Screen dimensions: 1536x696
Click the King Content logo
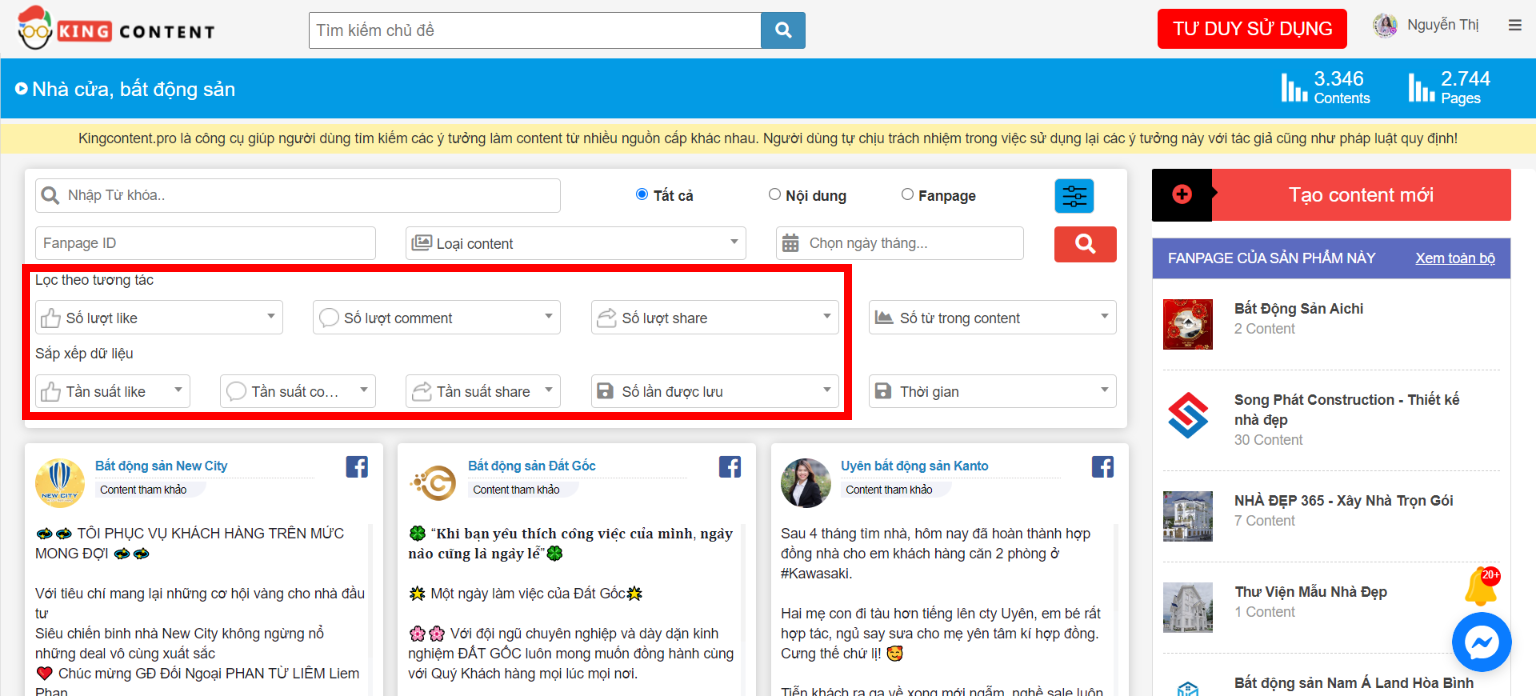click(x=115, y=28)
